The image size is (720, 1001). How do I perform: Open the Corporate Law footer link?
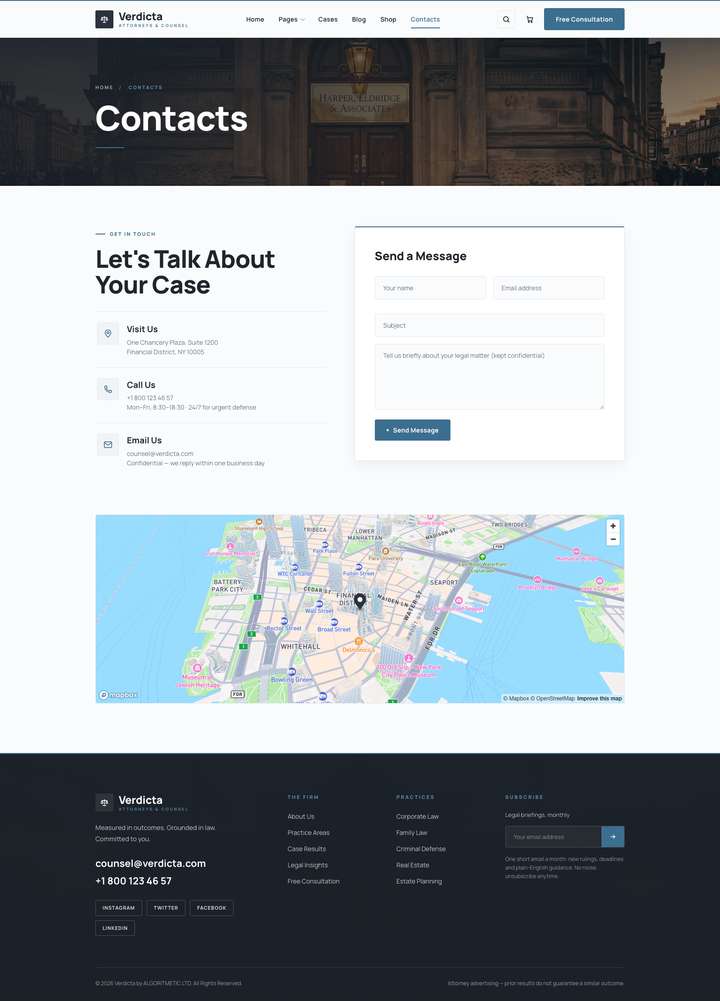coord(417,817)
